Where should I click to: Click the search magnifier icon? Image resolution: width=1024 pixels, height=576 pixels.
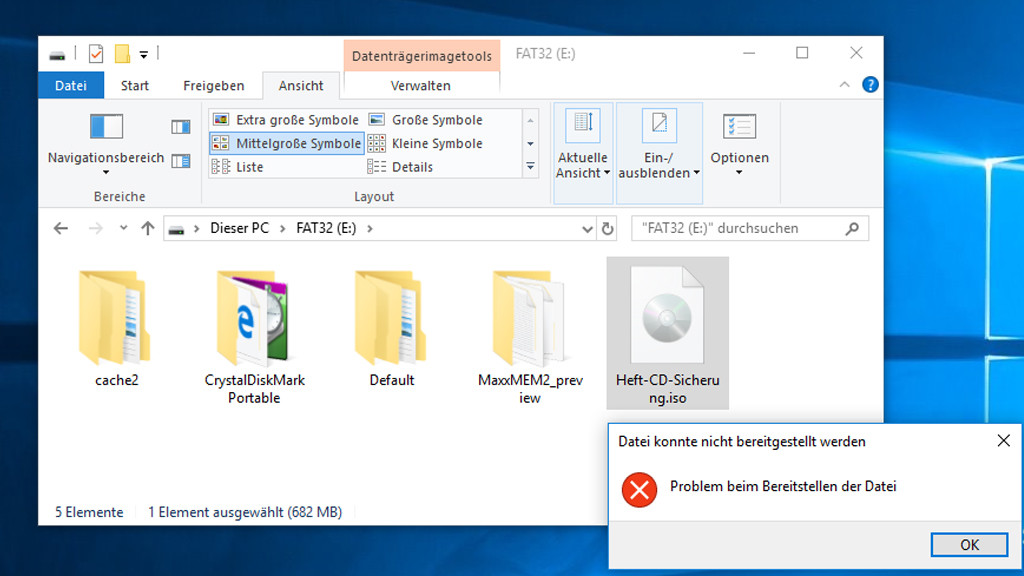click(852, 229)
